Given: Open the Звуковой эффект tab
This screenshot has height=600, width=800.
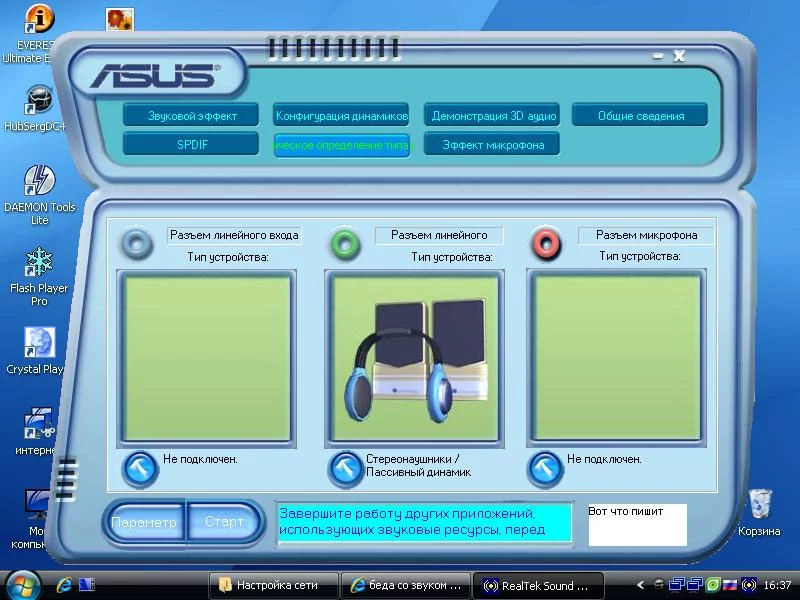Looking at the screenshot, I should 191,115.
